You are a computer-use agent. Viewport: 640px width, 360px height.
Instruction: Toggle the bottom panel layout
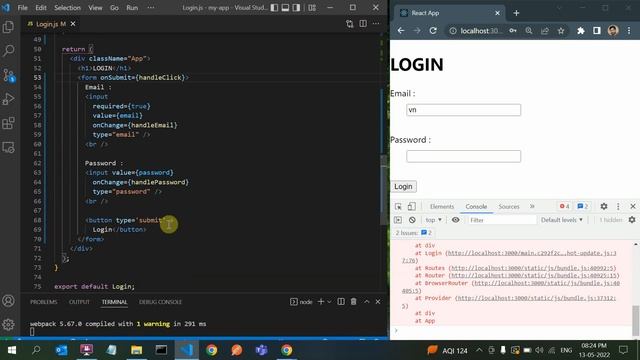285,8
